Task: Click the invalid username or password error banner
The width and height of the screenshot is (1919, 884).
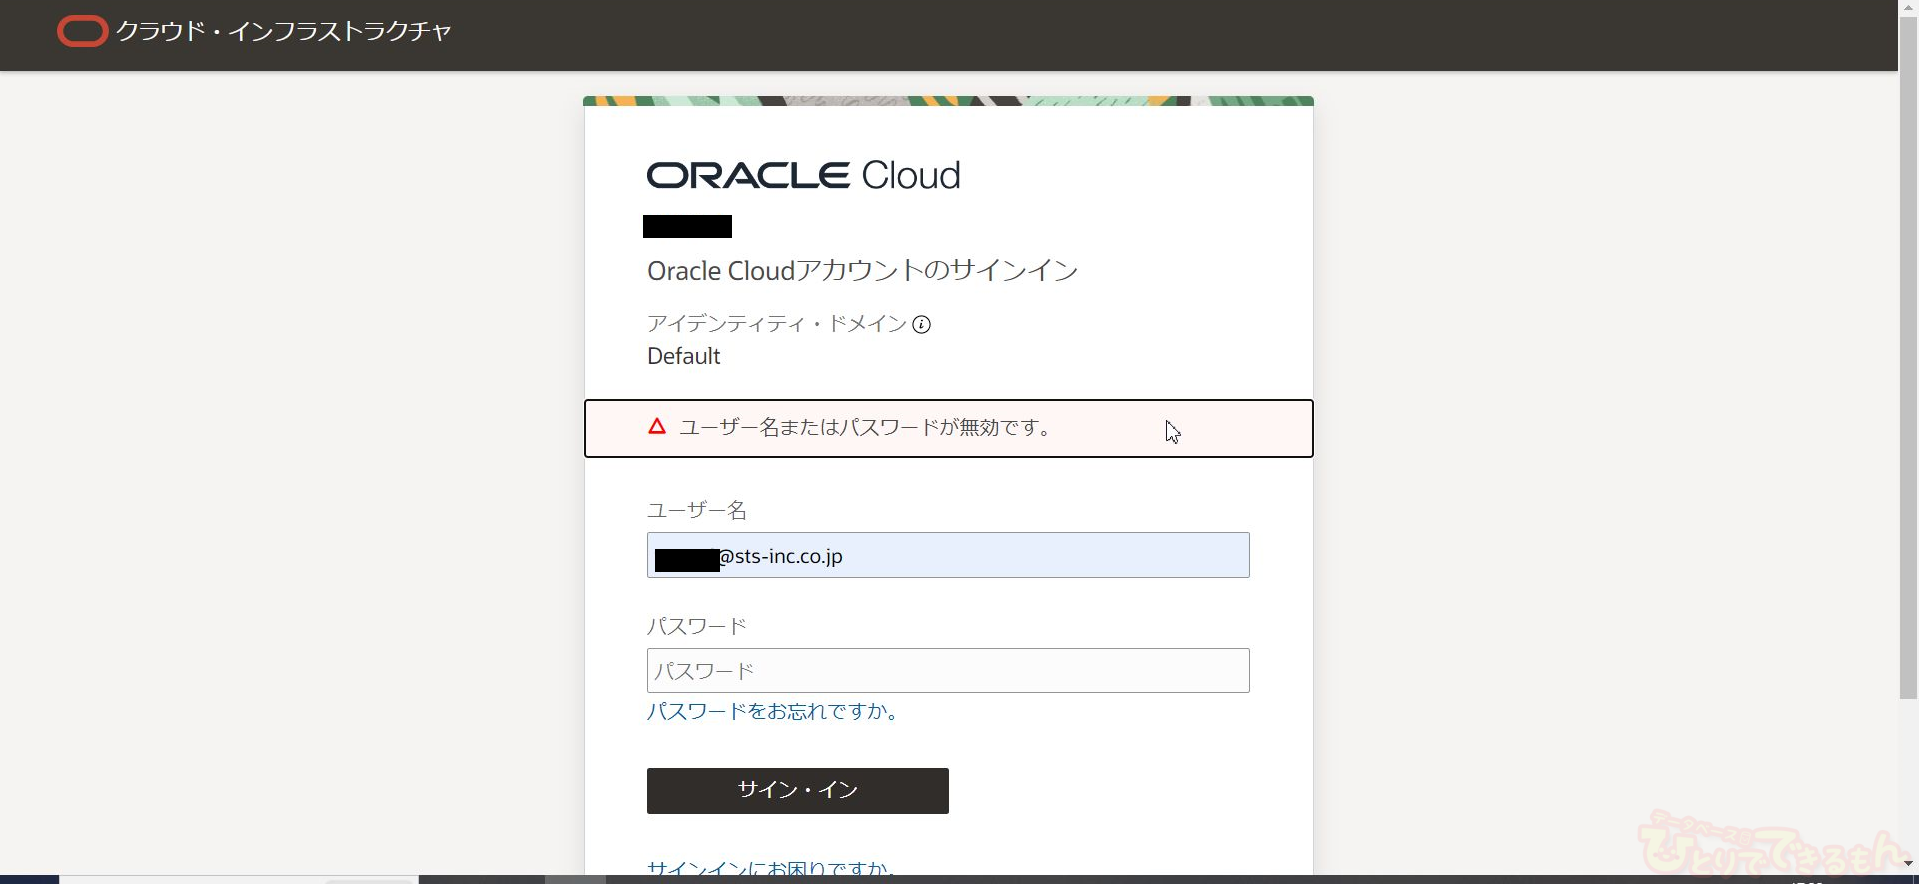Action: click(x=947, y=428)
